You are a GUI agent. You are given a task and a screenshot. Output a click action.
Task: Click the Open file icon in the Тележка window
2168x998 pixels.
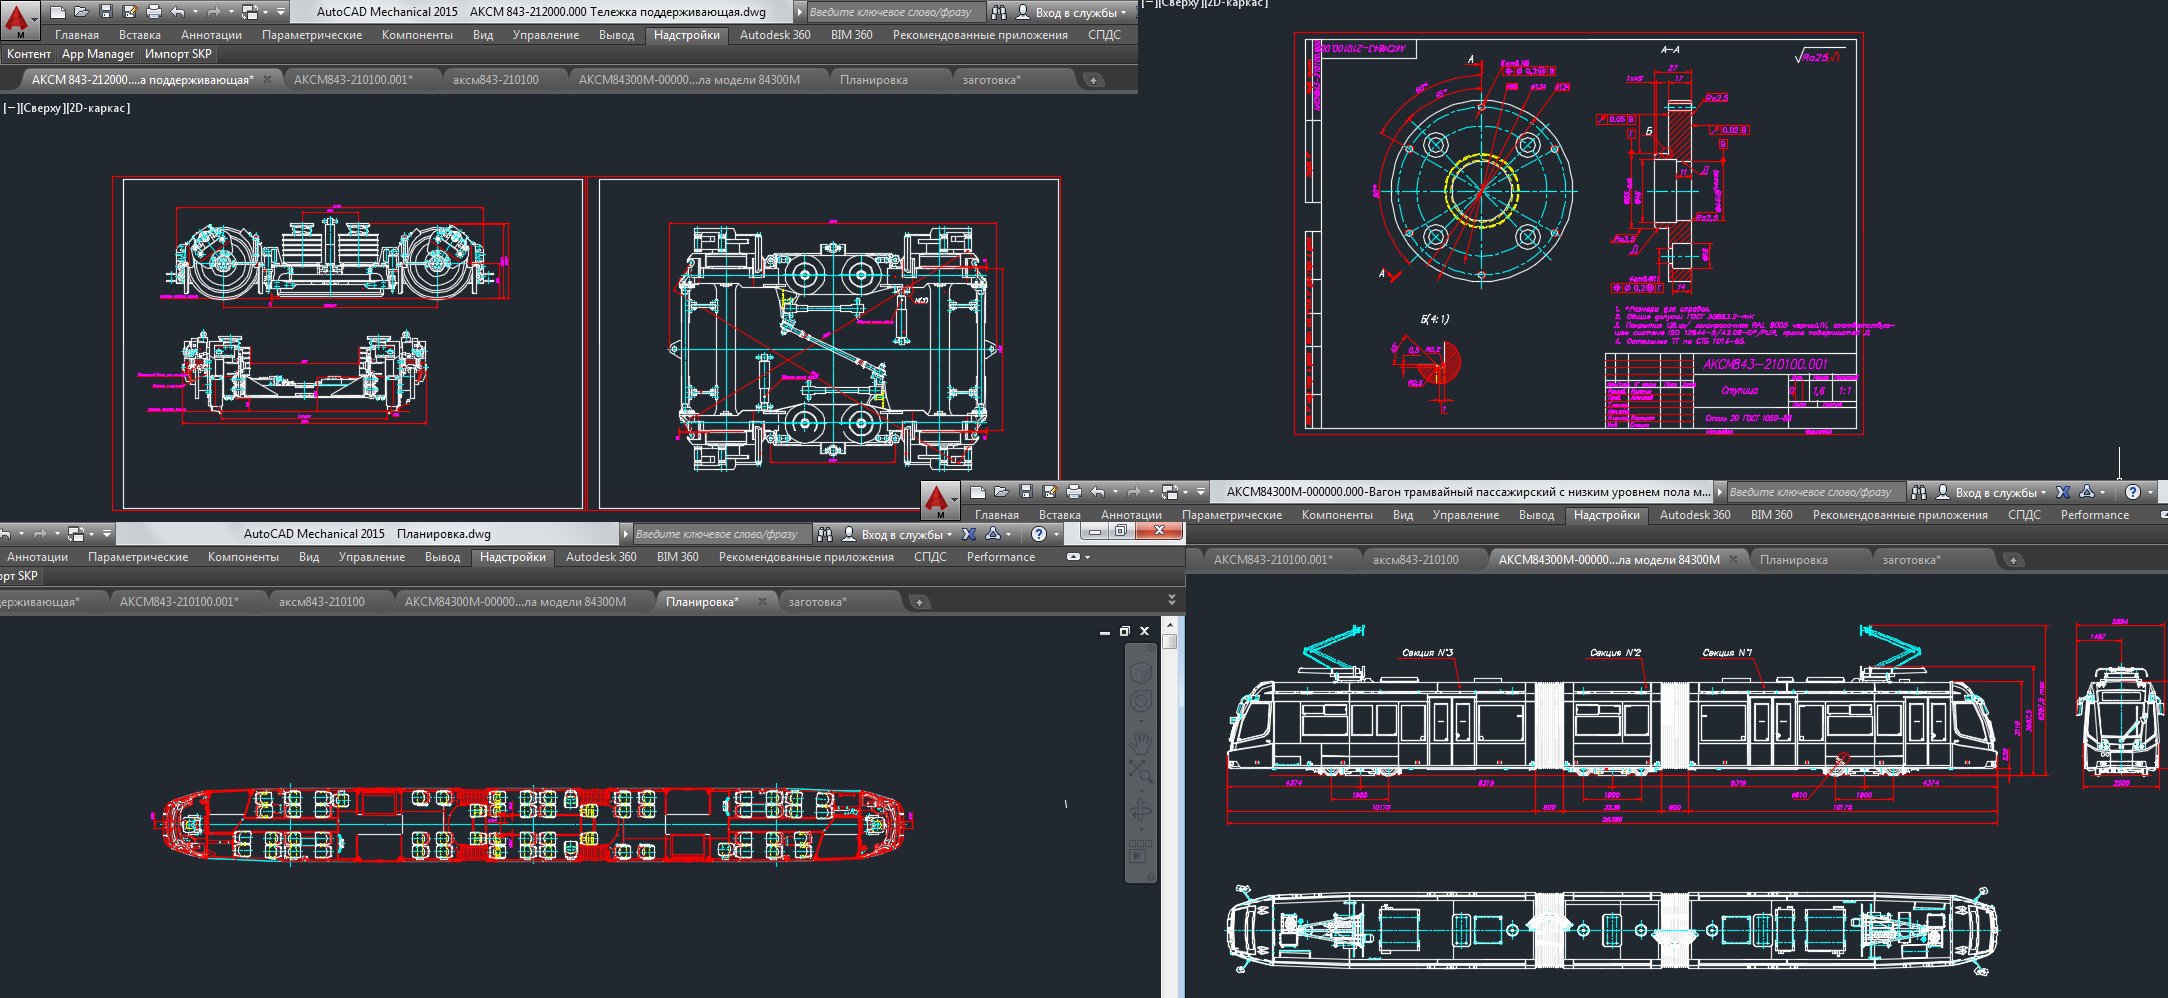[82, 12]
